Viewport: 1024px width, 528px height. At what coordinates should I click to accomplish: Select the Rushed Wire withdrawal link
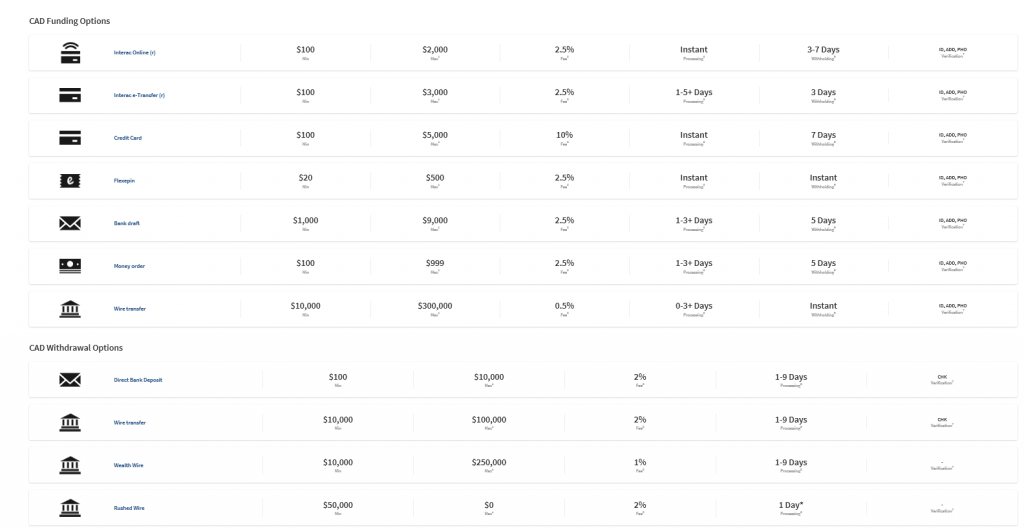pos(129,508)
